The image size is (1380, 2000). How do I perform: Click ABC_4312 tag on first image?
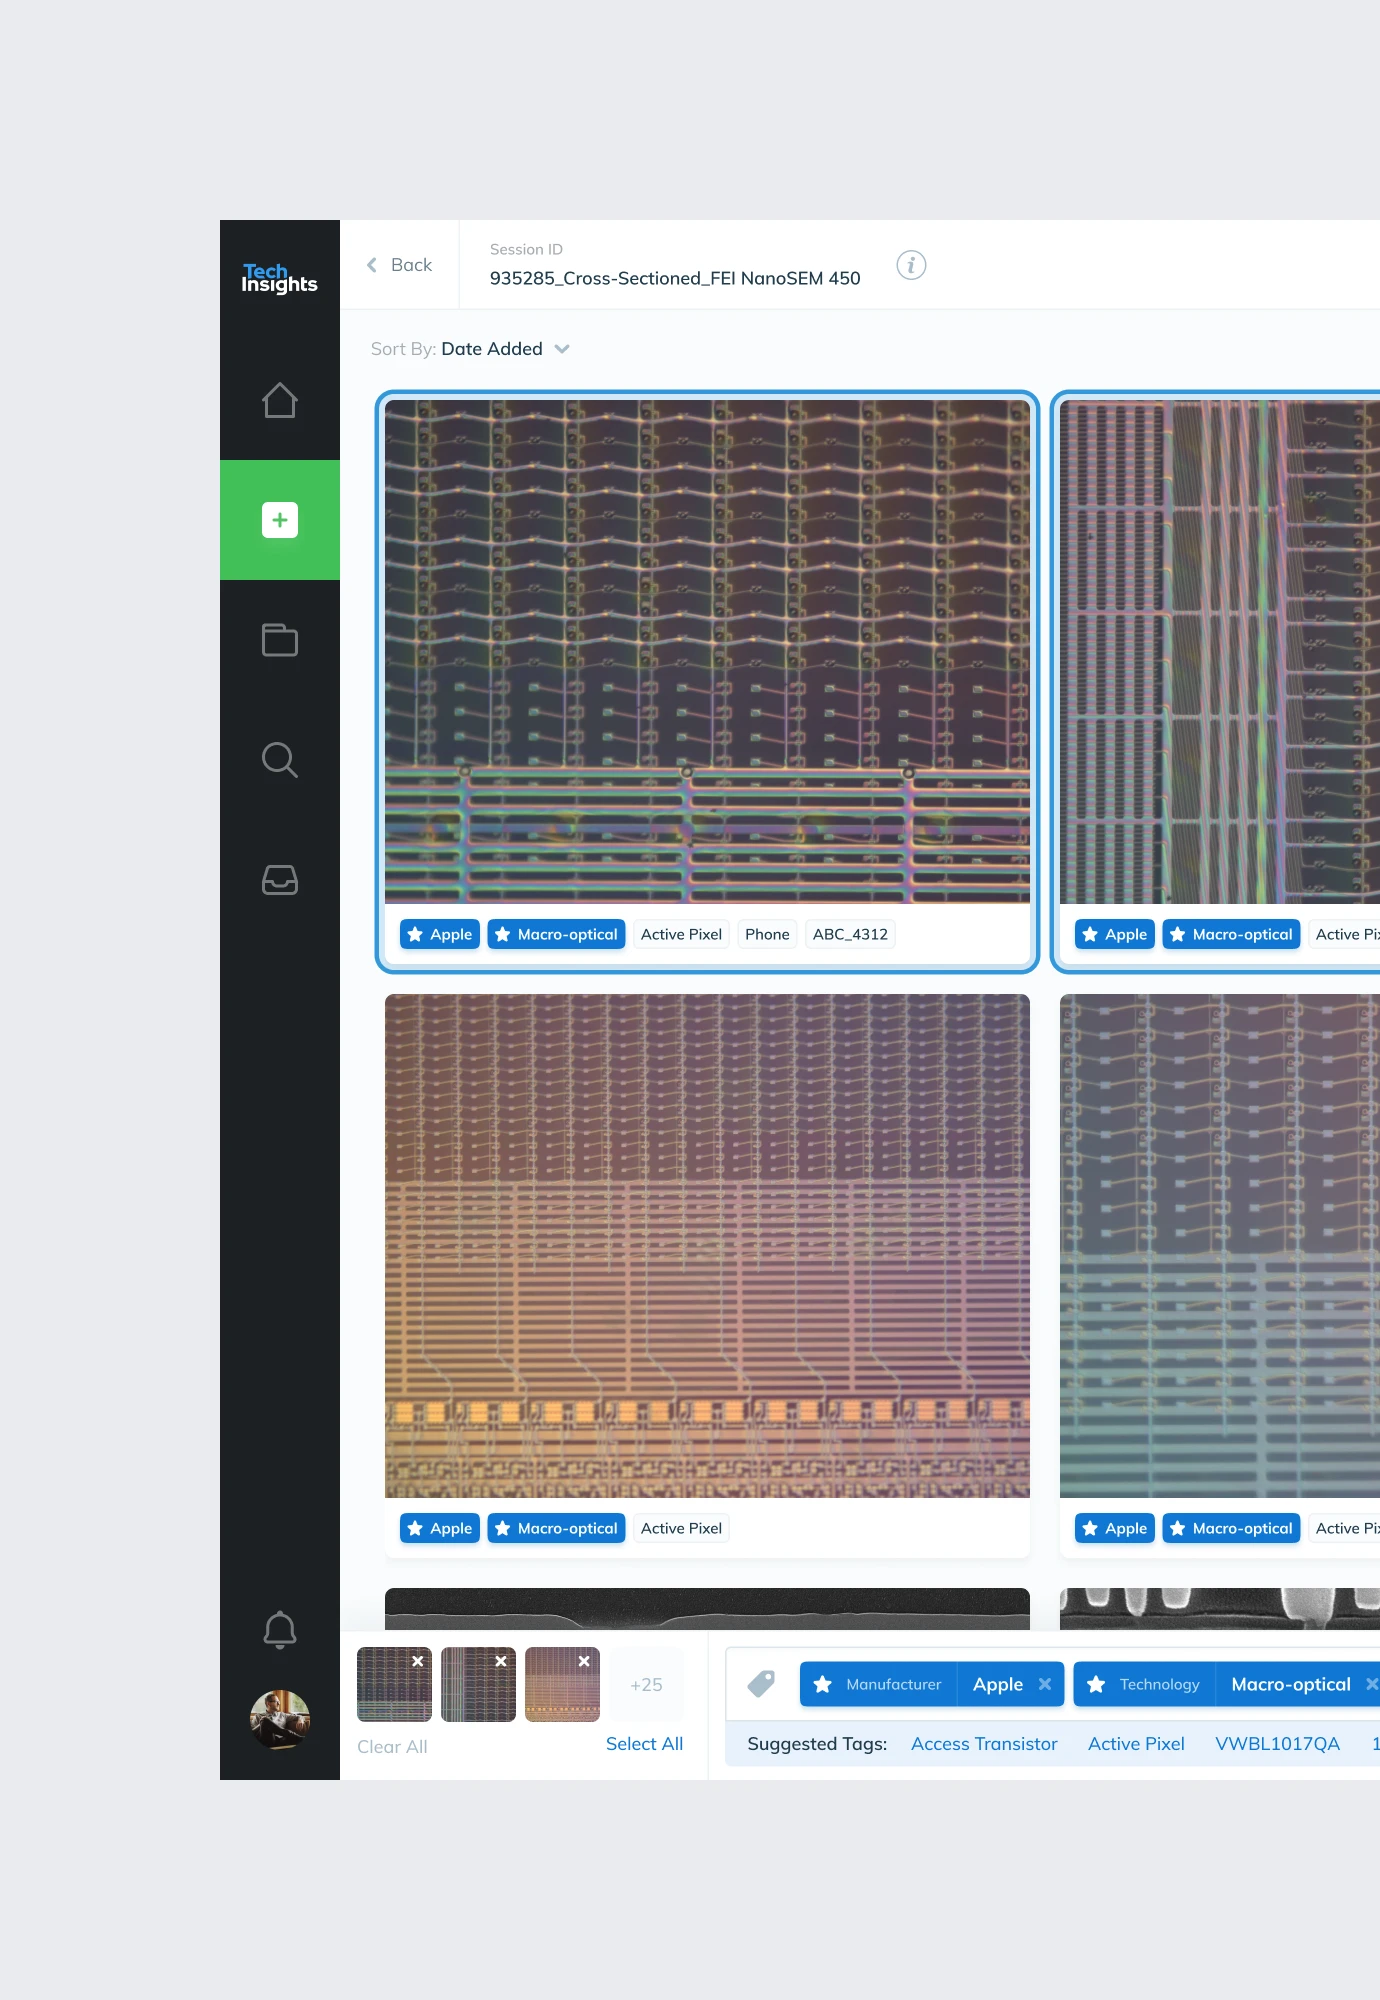[x=849, y=934]
